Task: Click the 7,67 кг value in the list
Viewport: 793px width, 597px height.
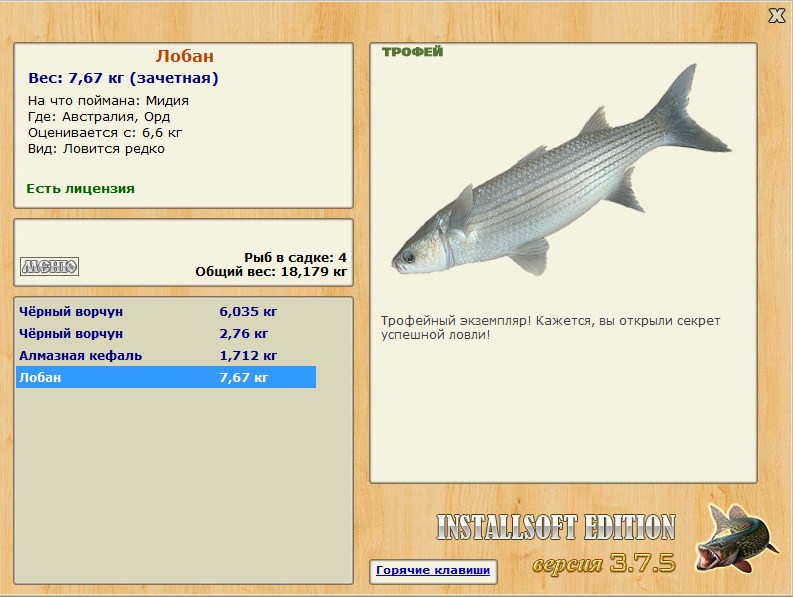Action: 243,377
